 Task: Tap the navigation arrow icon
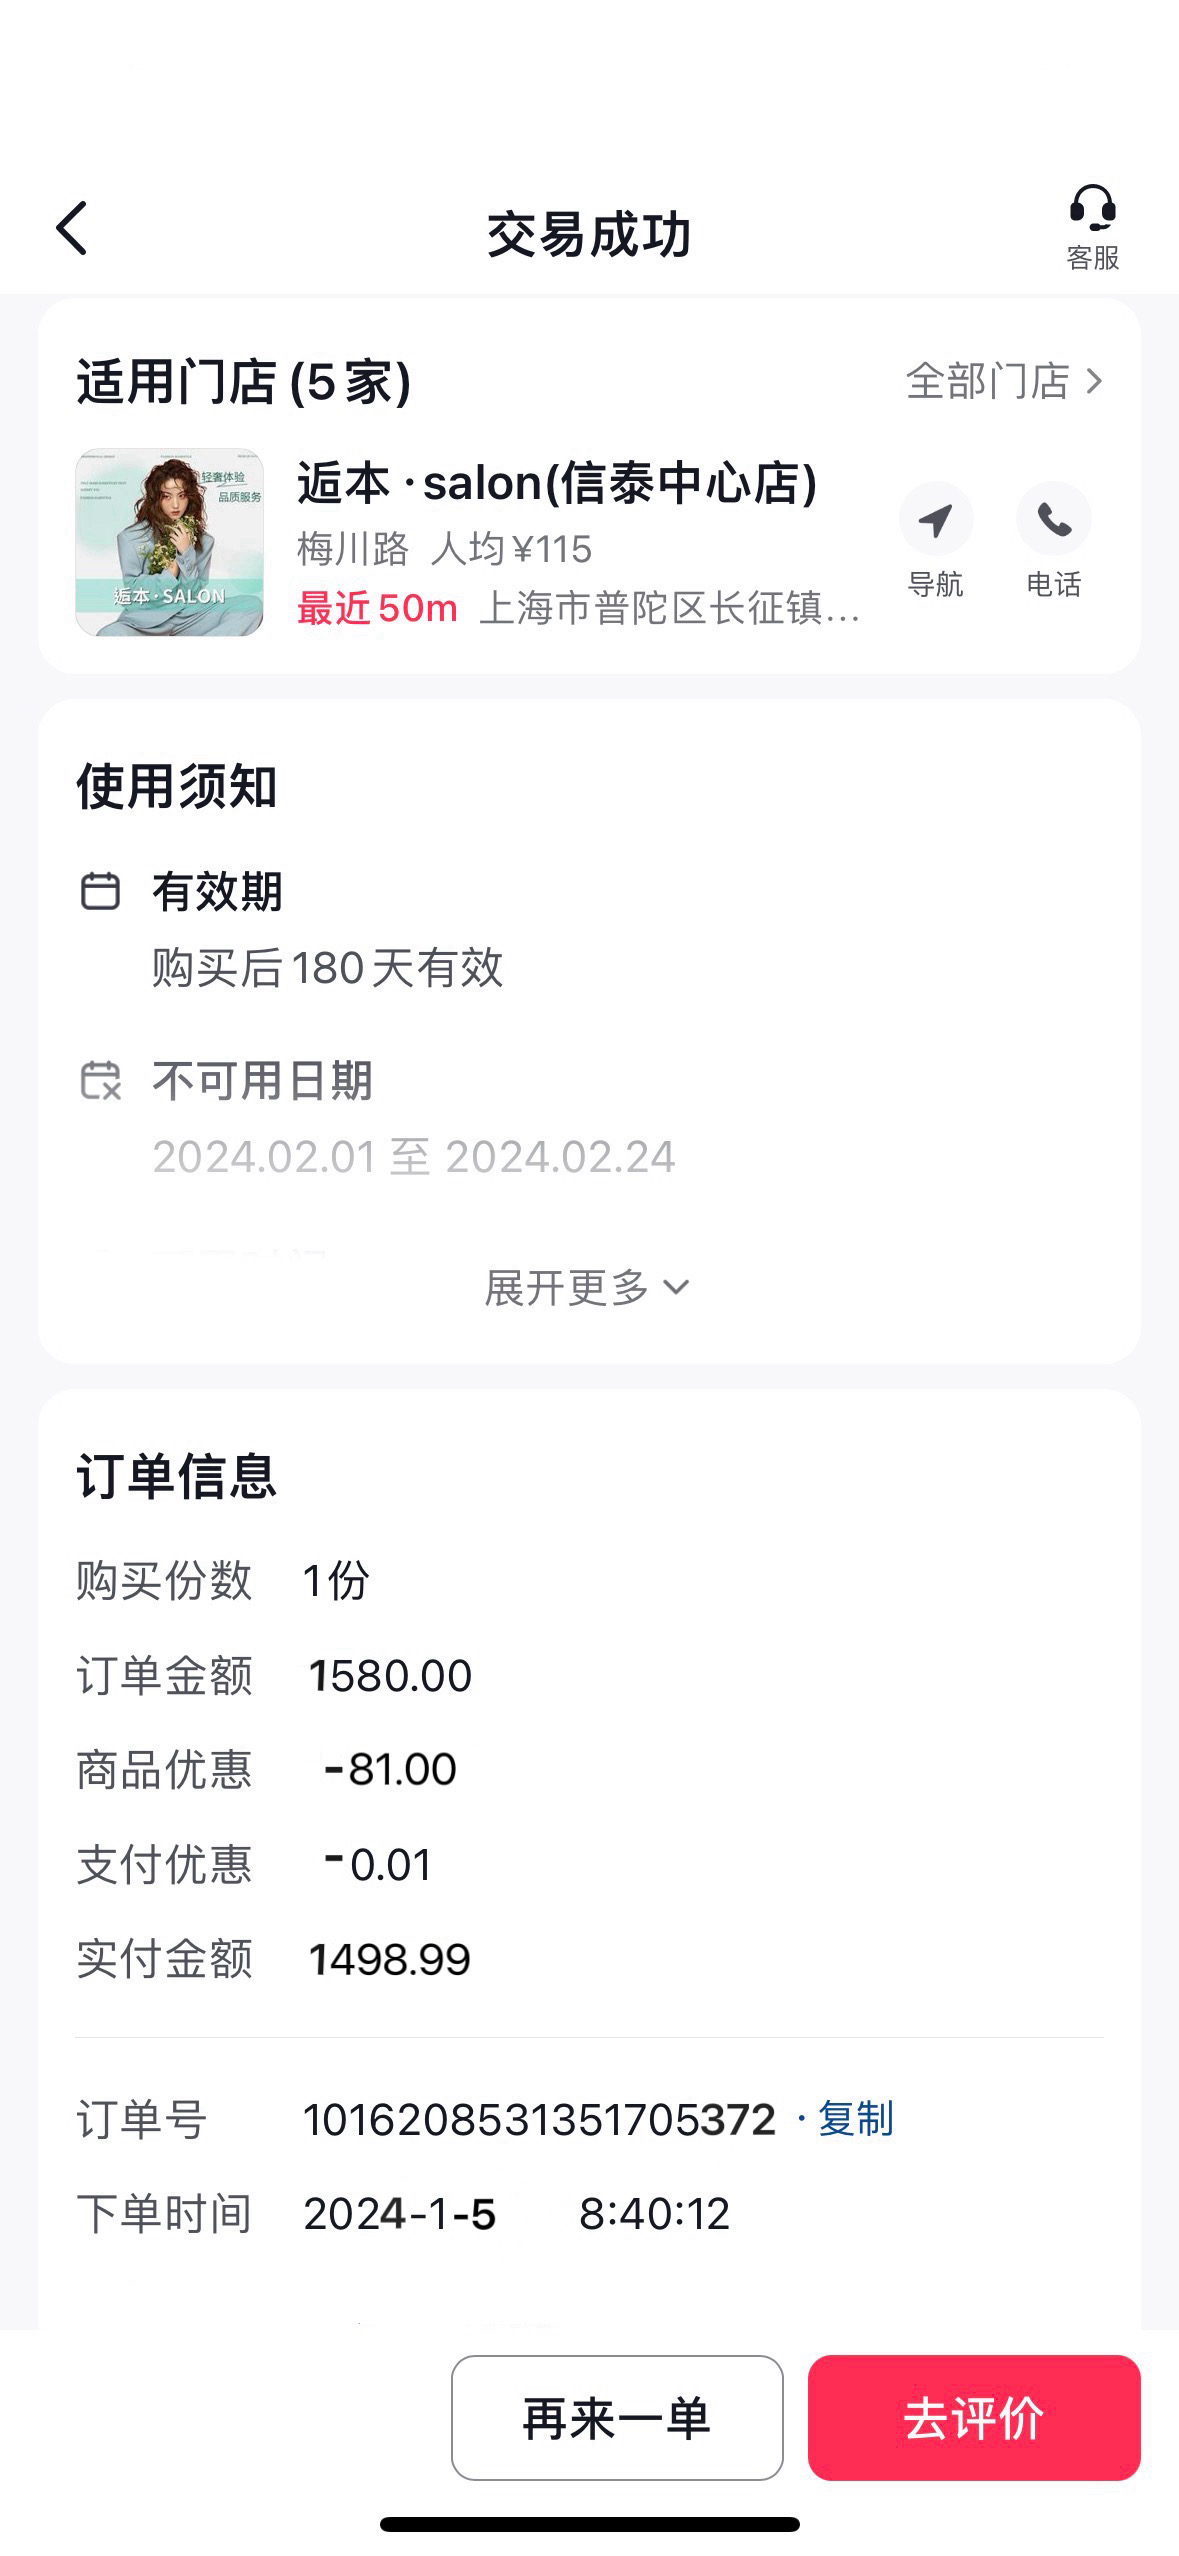pyautogui.click(x=935, y=518)
